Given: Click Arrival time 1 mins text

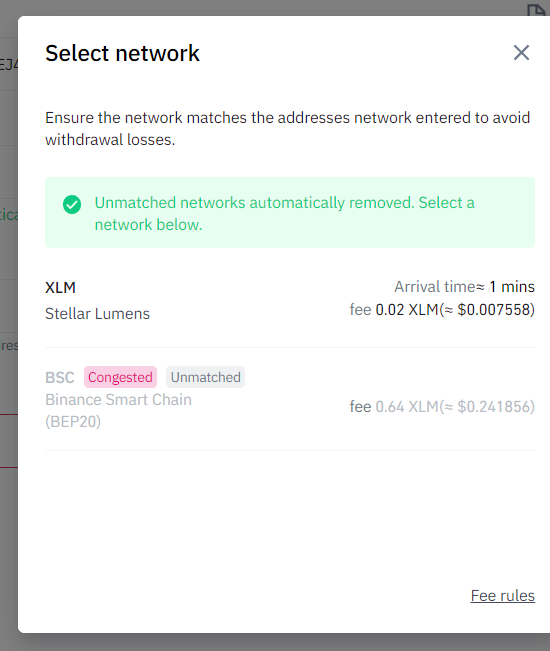Looking at the screenshot, I should click(x=464, y=286).
